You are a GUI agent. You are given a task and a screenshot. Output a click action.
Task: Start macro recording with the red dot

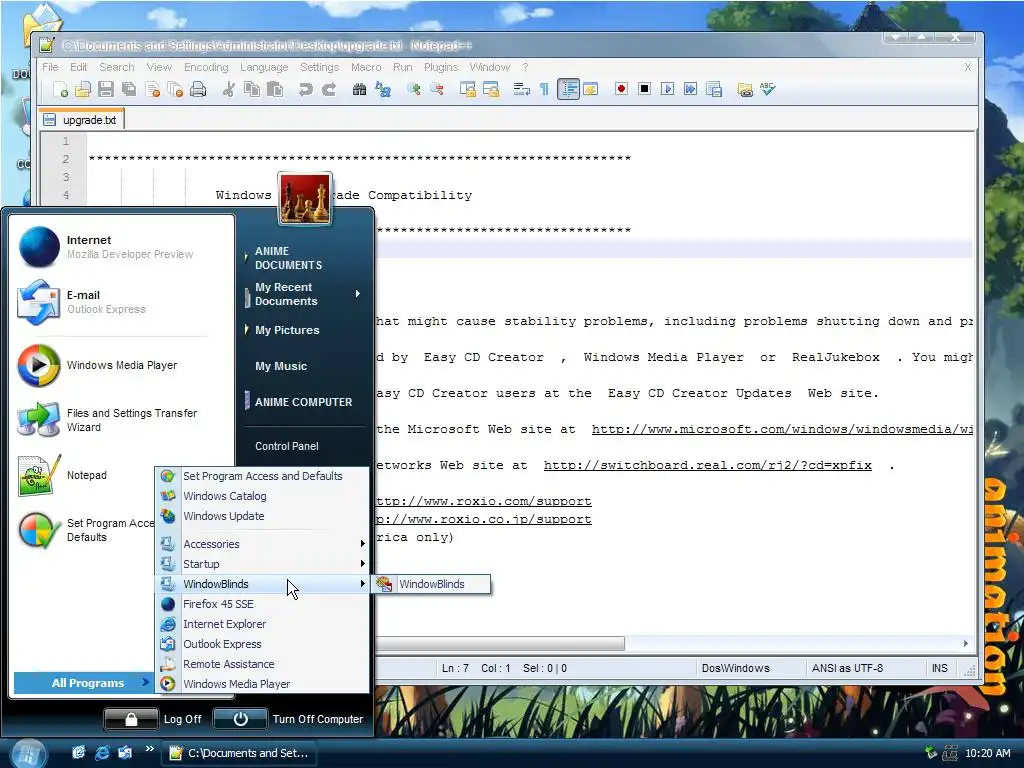(621, 89)
